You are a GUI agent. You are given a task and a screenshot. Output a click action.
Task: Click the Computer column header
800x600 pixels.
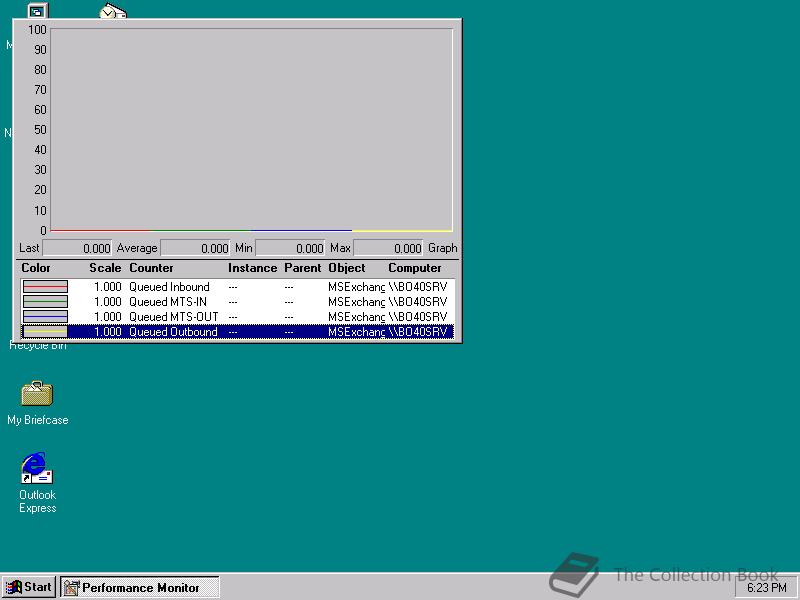click(x=415, y=268)
